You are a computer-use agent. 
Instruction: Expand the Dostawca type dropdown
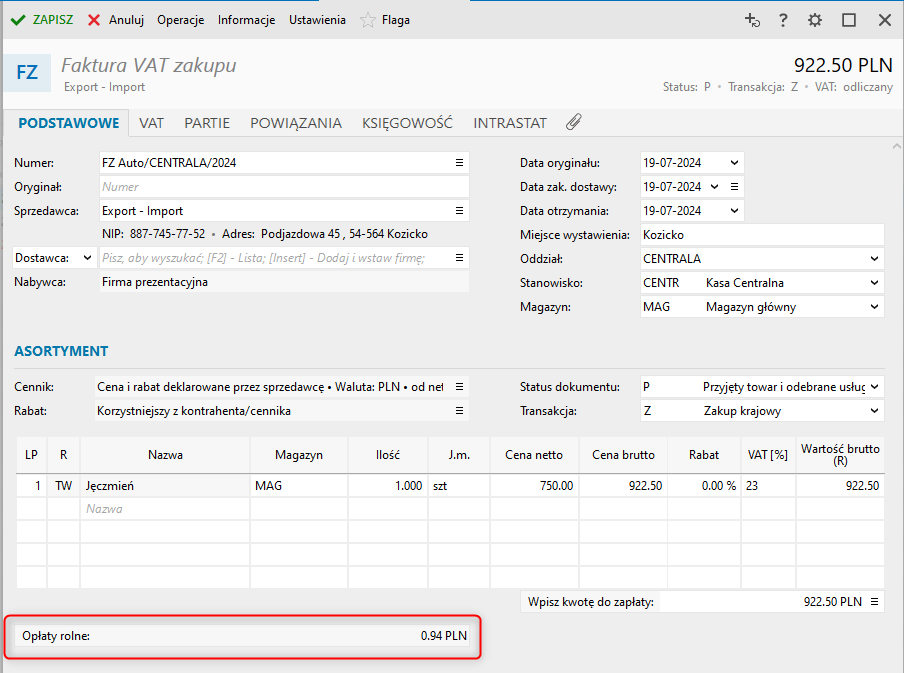86,258
